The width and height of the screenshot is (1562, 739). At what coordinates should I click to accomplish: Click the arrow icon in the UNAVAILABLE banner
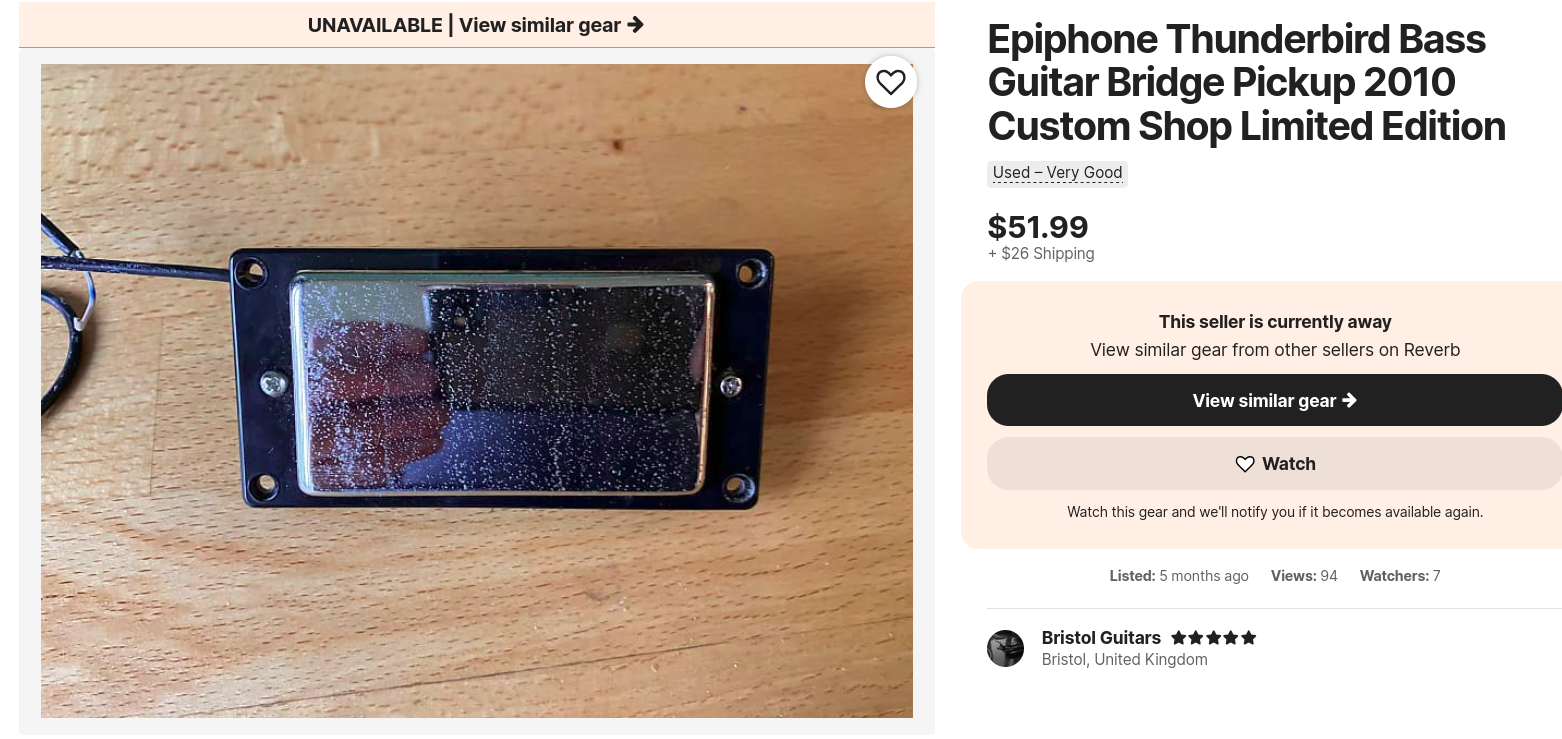(x=636, y=25)
